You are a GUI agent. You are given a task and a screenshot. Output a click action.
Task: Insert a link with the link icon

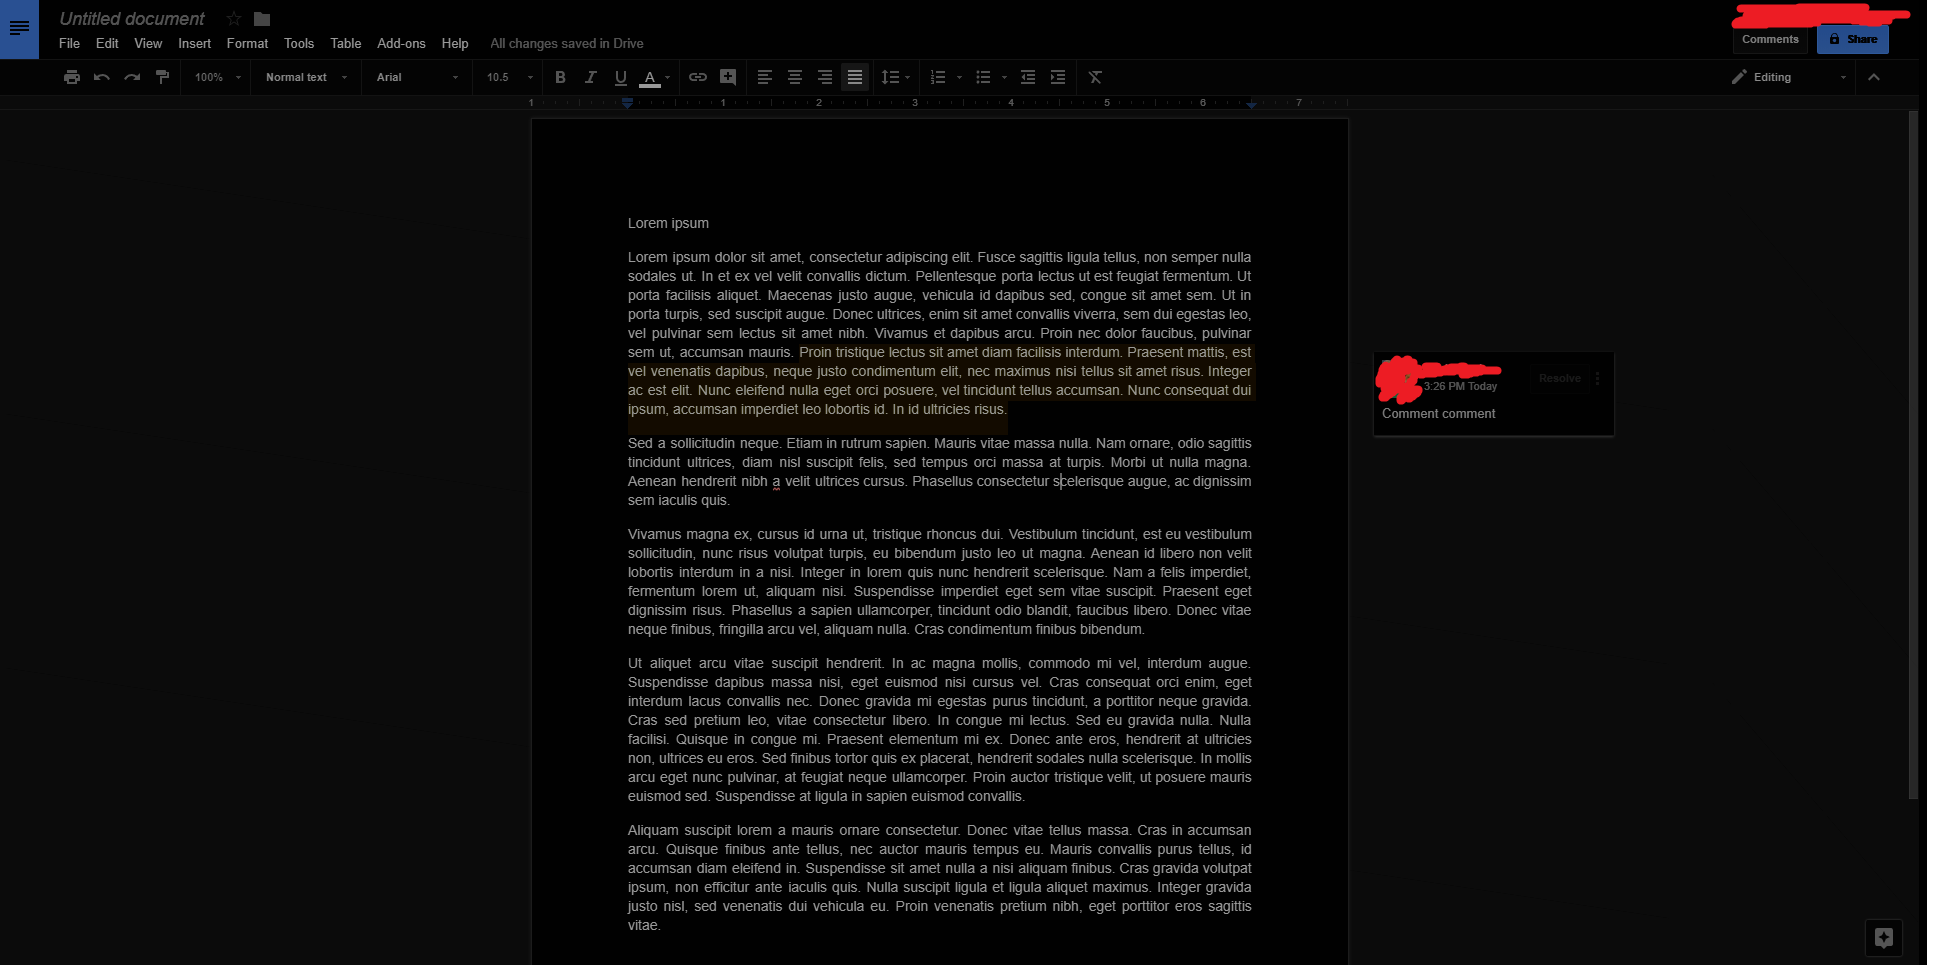pyautogui.click(x=698, y=77)
